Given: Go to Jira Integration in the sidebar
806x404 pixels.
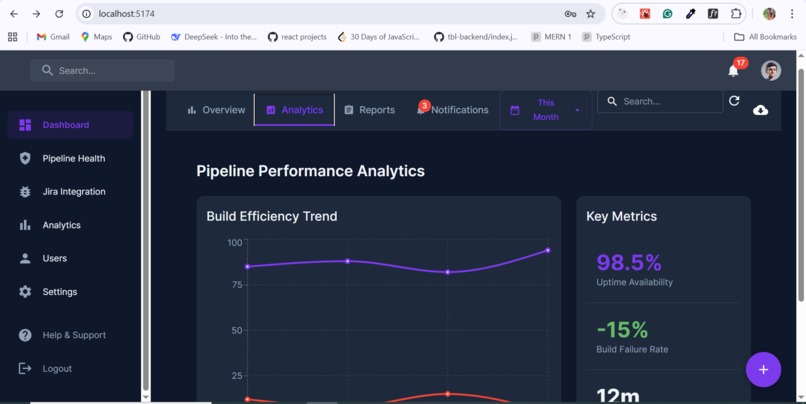Looking at the screenshot, I should click(x=70, y=192).
